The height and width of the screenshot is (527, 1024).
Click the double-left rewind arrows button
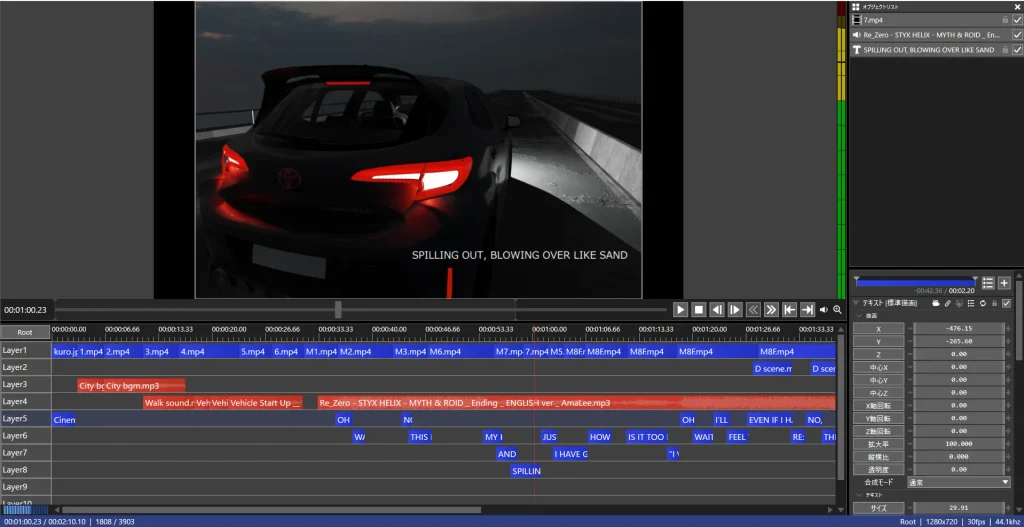tap(753, 310)
